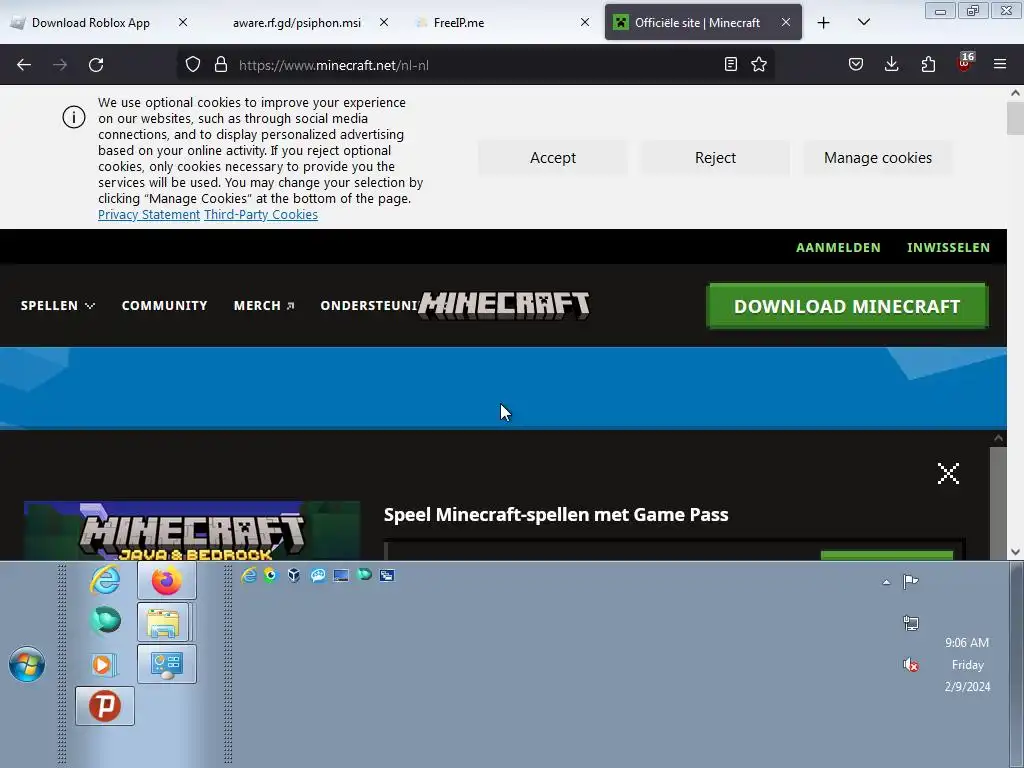Close the Download Roblox App tab
The image size is (1024, 768).
tap(183, 22)
